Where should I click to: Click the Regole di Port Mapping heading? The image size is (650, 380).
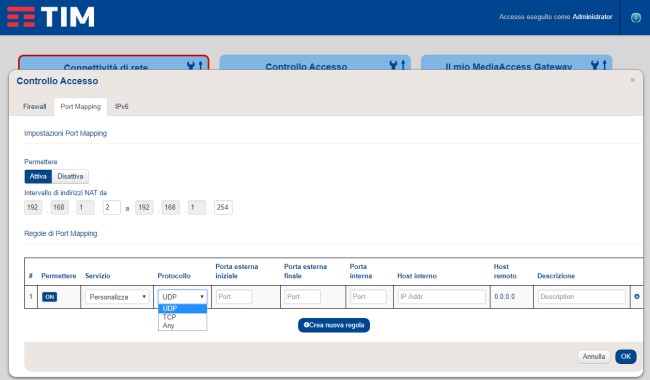61,234
